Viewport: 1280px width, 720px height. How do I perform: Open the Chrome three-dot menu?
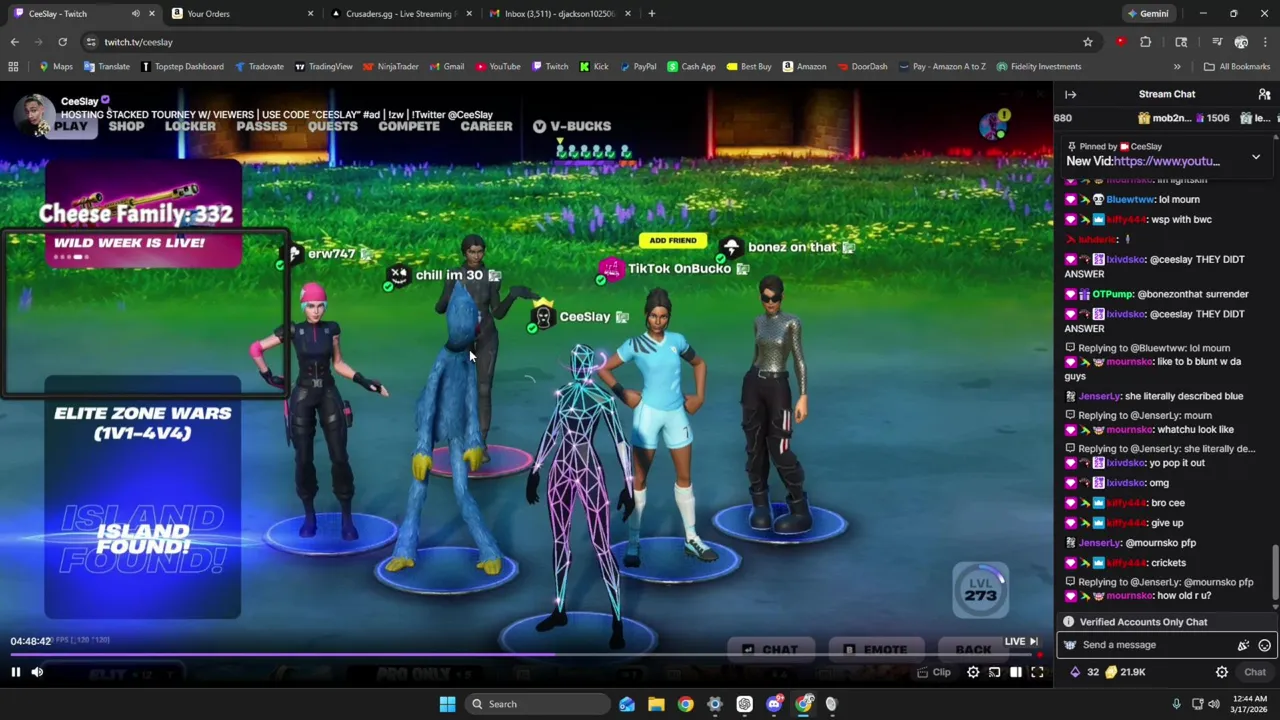tap(1264, 42)
